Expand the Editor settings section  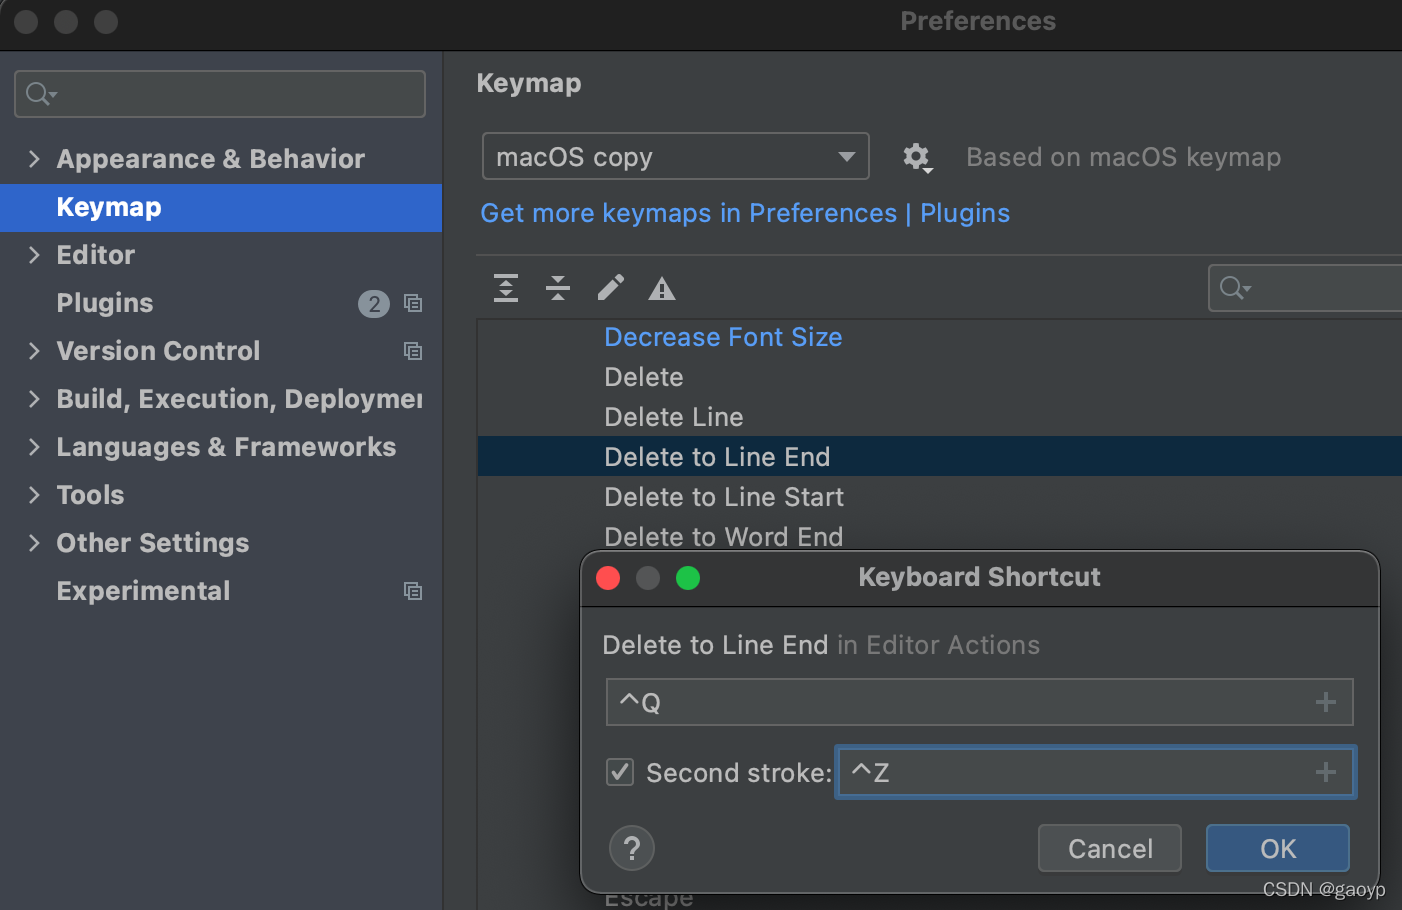click(x=35, y=255)
